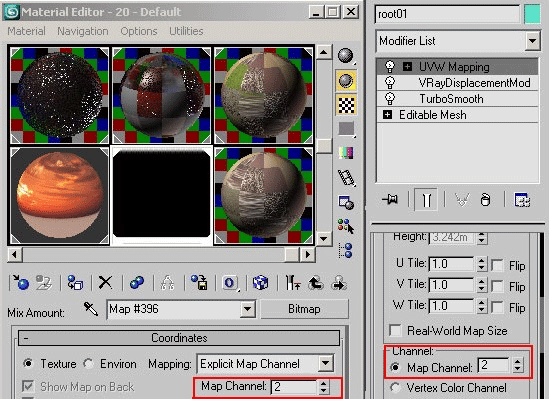
Task: Select the Texture radio button
Action: point(28,363)
